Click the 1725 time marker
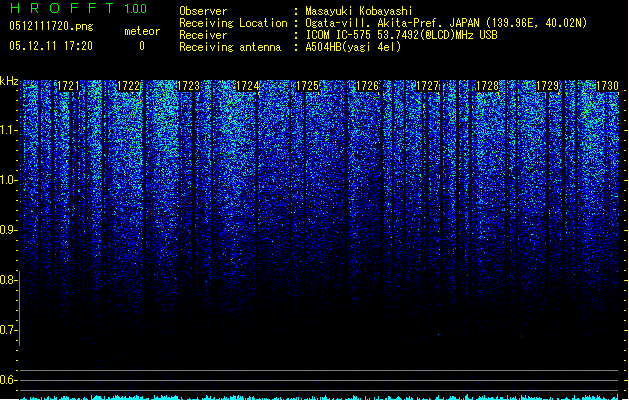The width and height of the screenshot is (629, 400). click(x=308, y=86)
